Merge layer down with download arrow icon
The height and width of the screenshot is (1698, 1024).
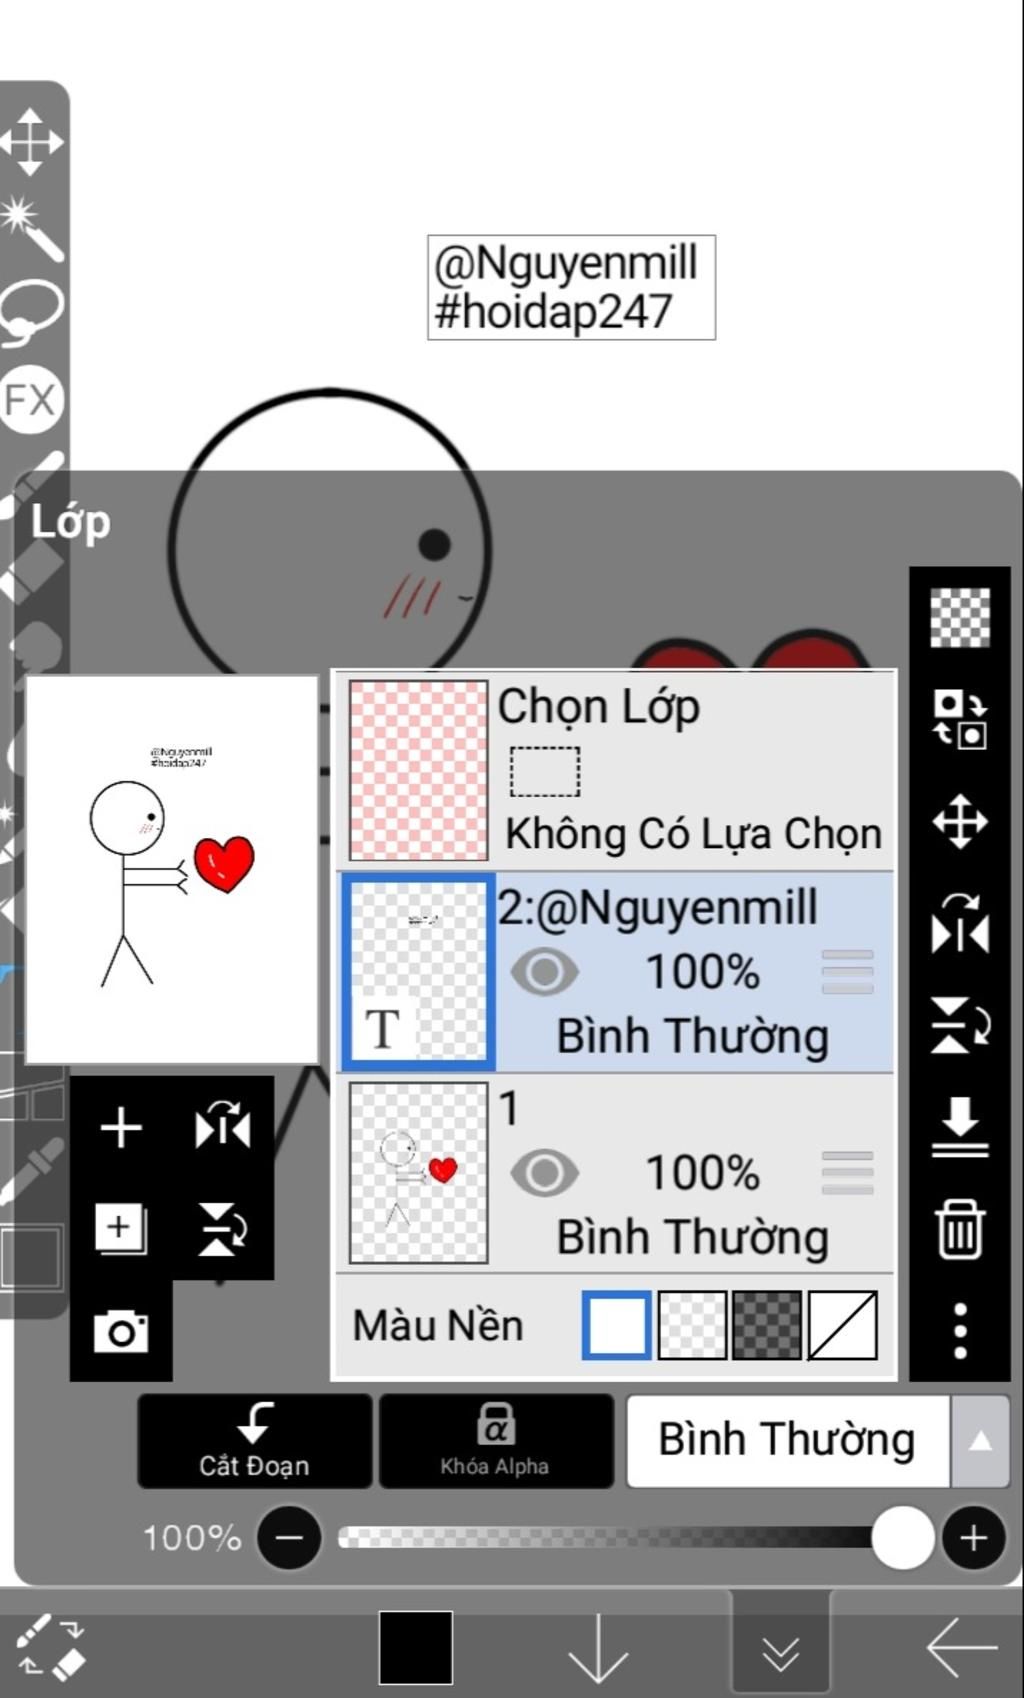click(x=960, y=1127)
